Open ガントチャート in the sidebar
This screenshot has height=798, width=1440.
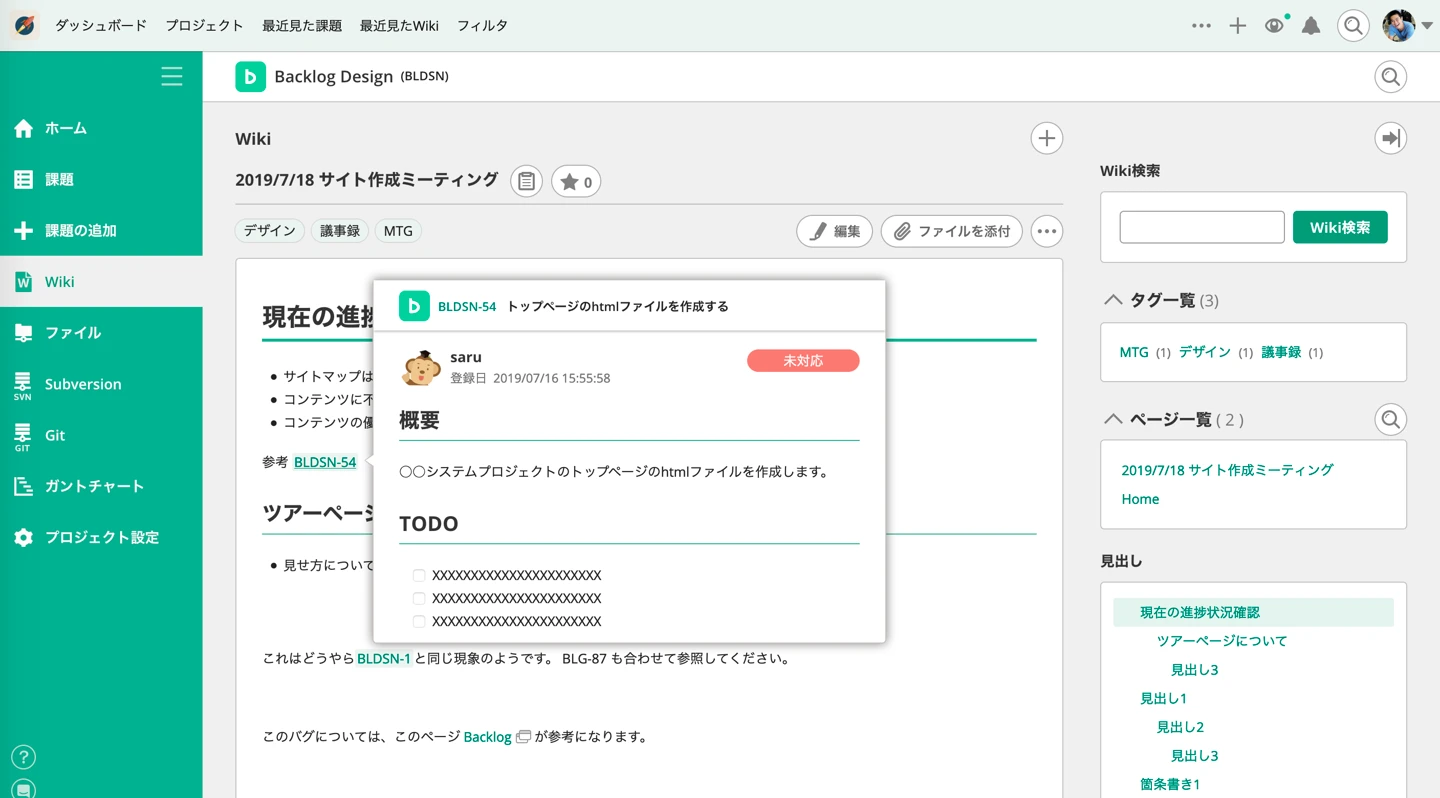pyautogui.click(x=94, y=486)
